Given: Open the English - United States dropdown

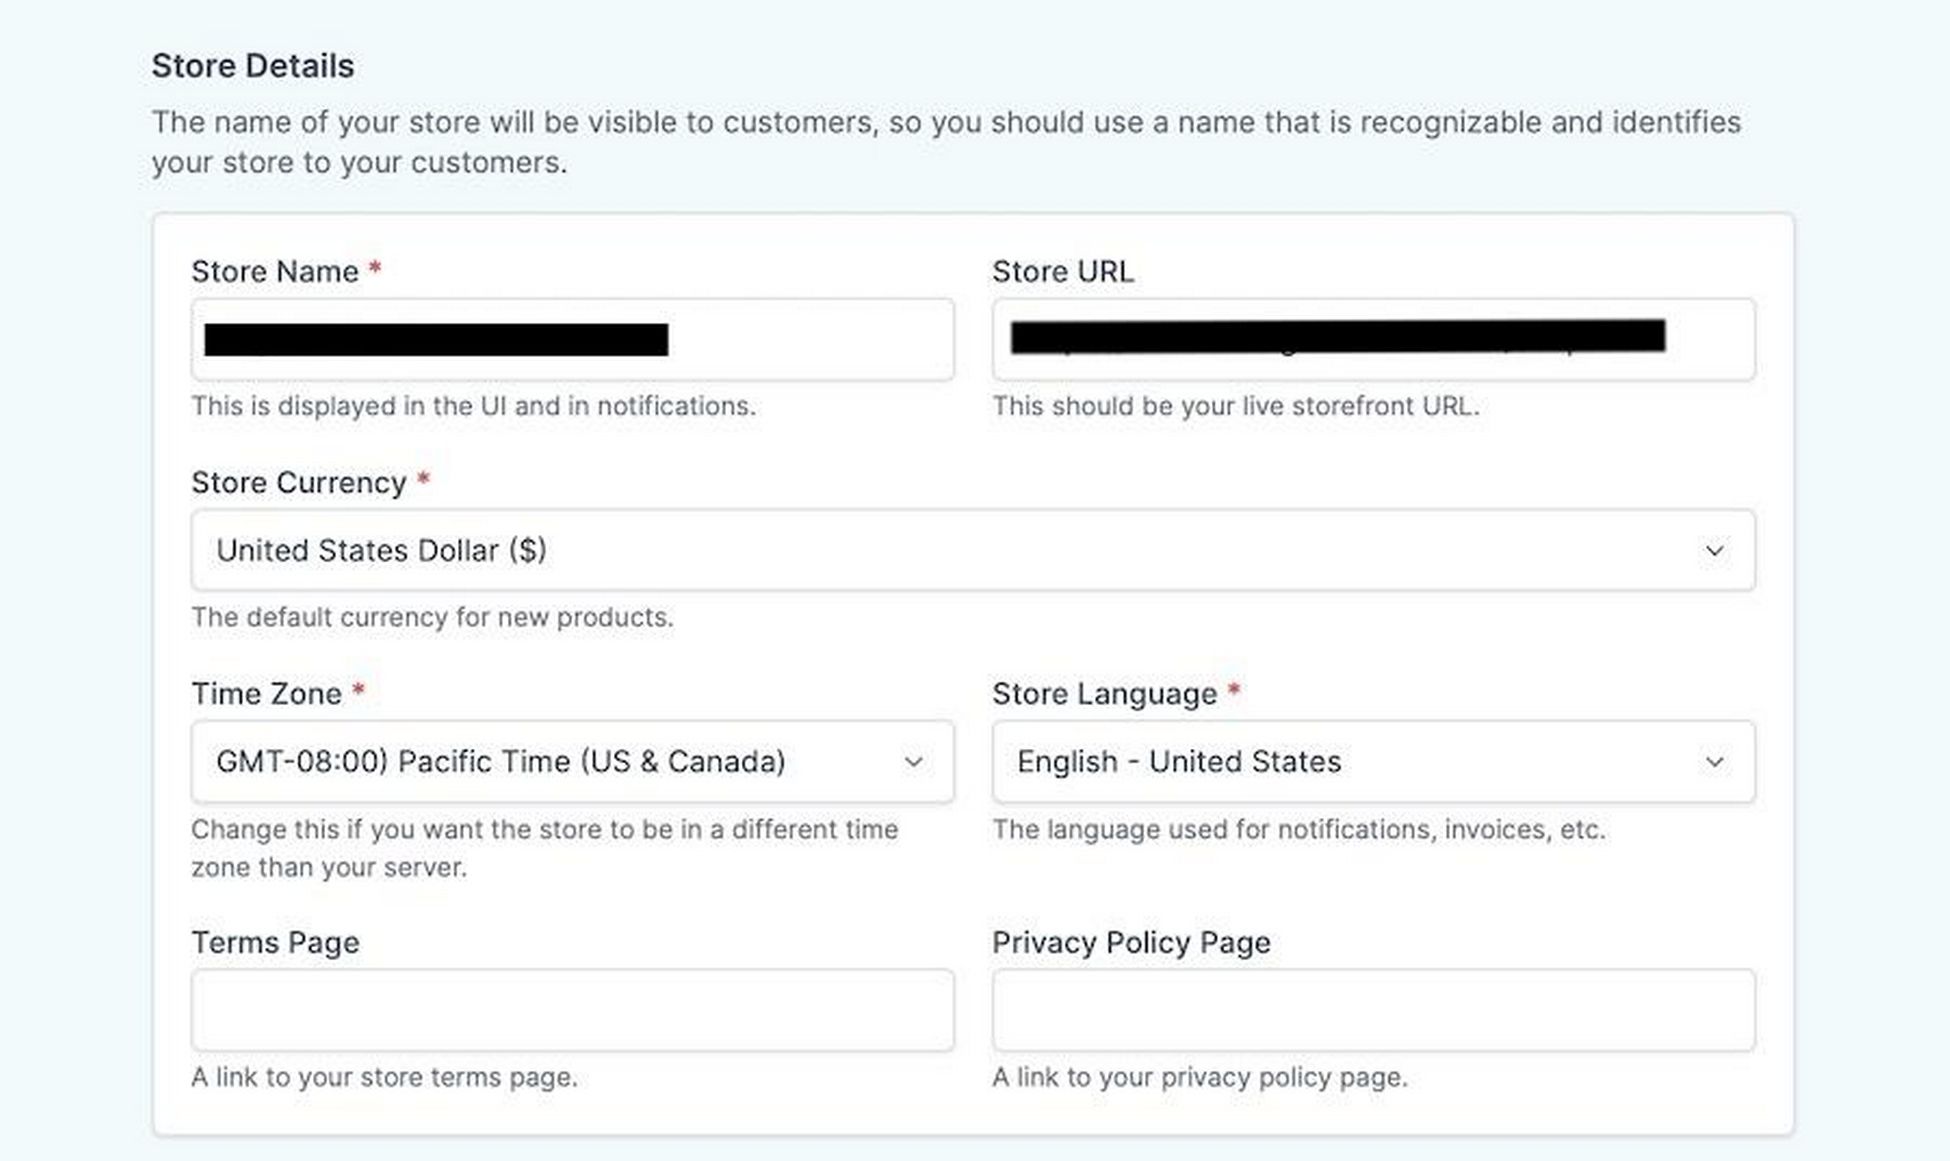Looking at the screenshot, I should point(1373,762).
